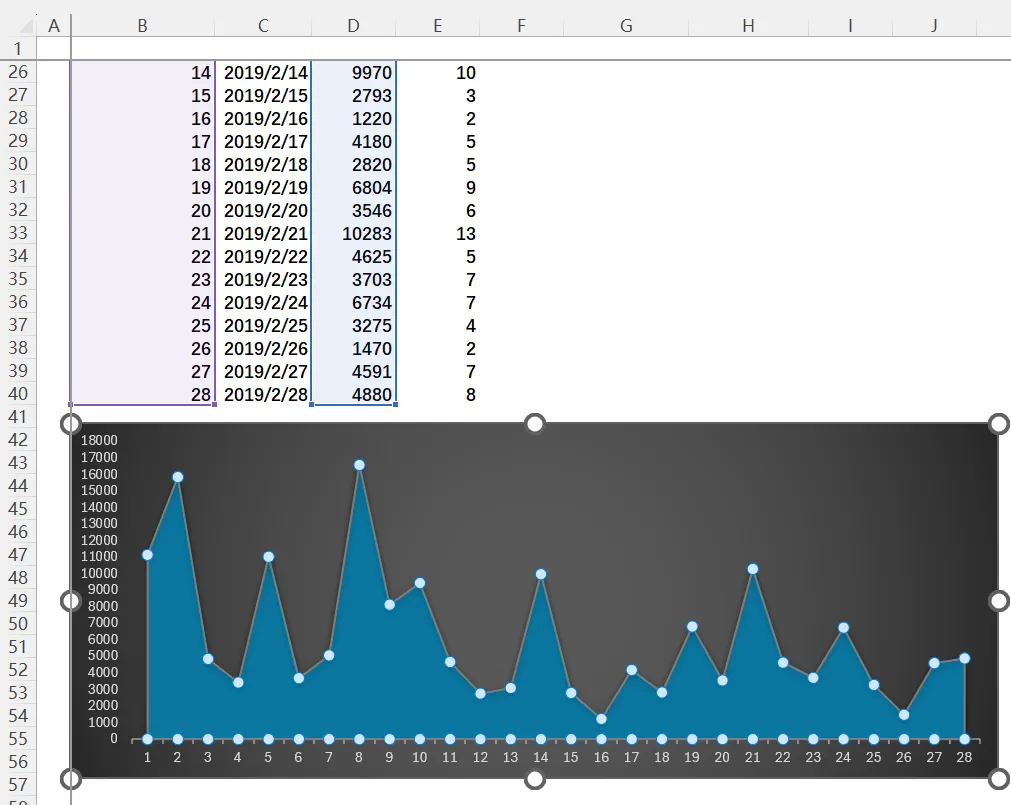Click cell containing value 1470
1011x805 pixels.
click(x=353, y=349)
